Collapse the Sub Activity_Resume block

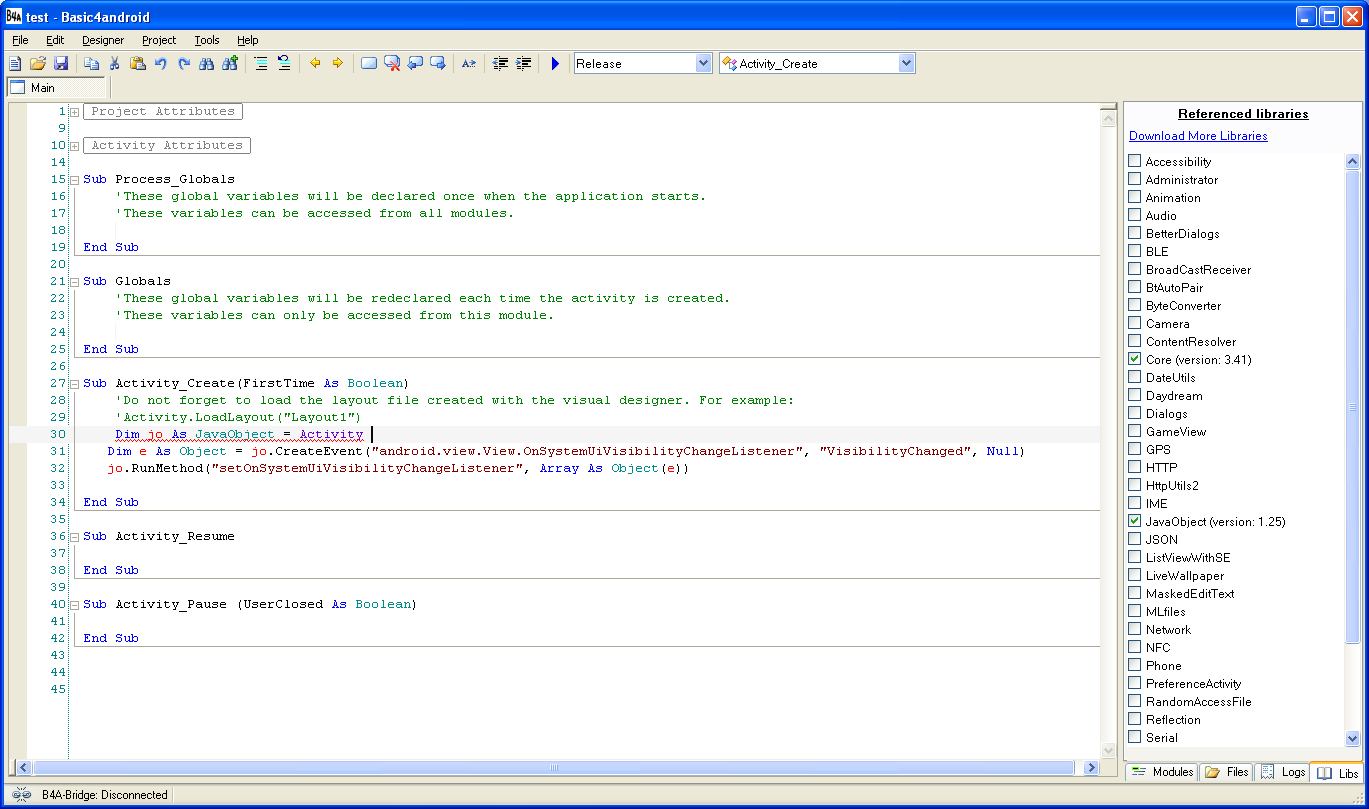75,537
